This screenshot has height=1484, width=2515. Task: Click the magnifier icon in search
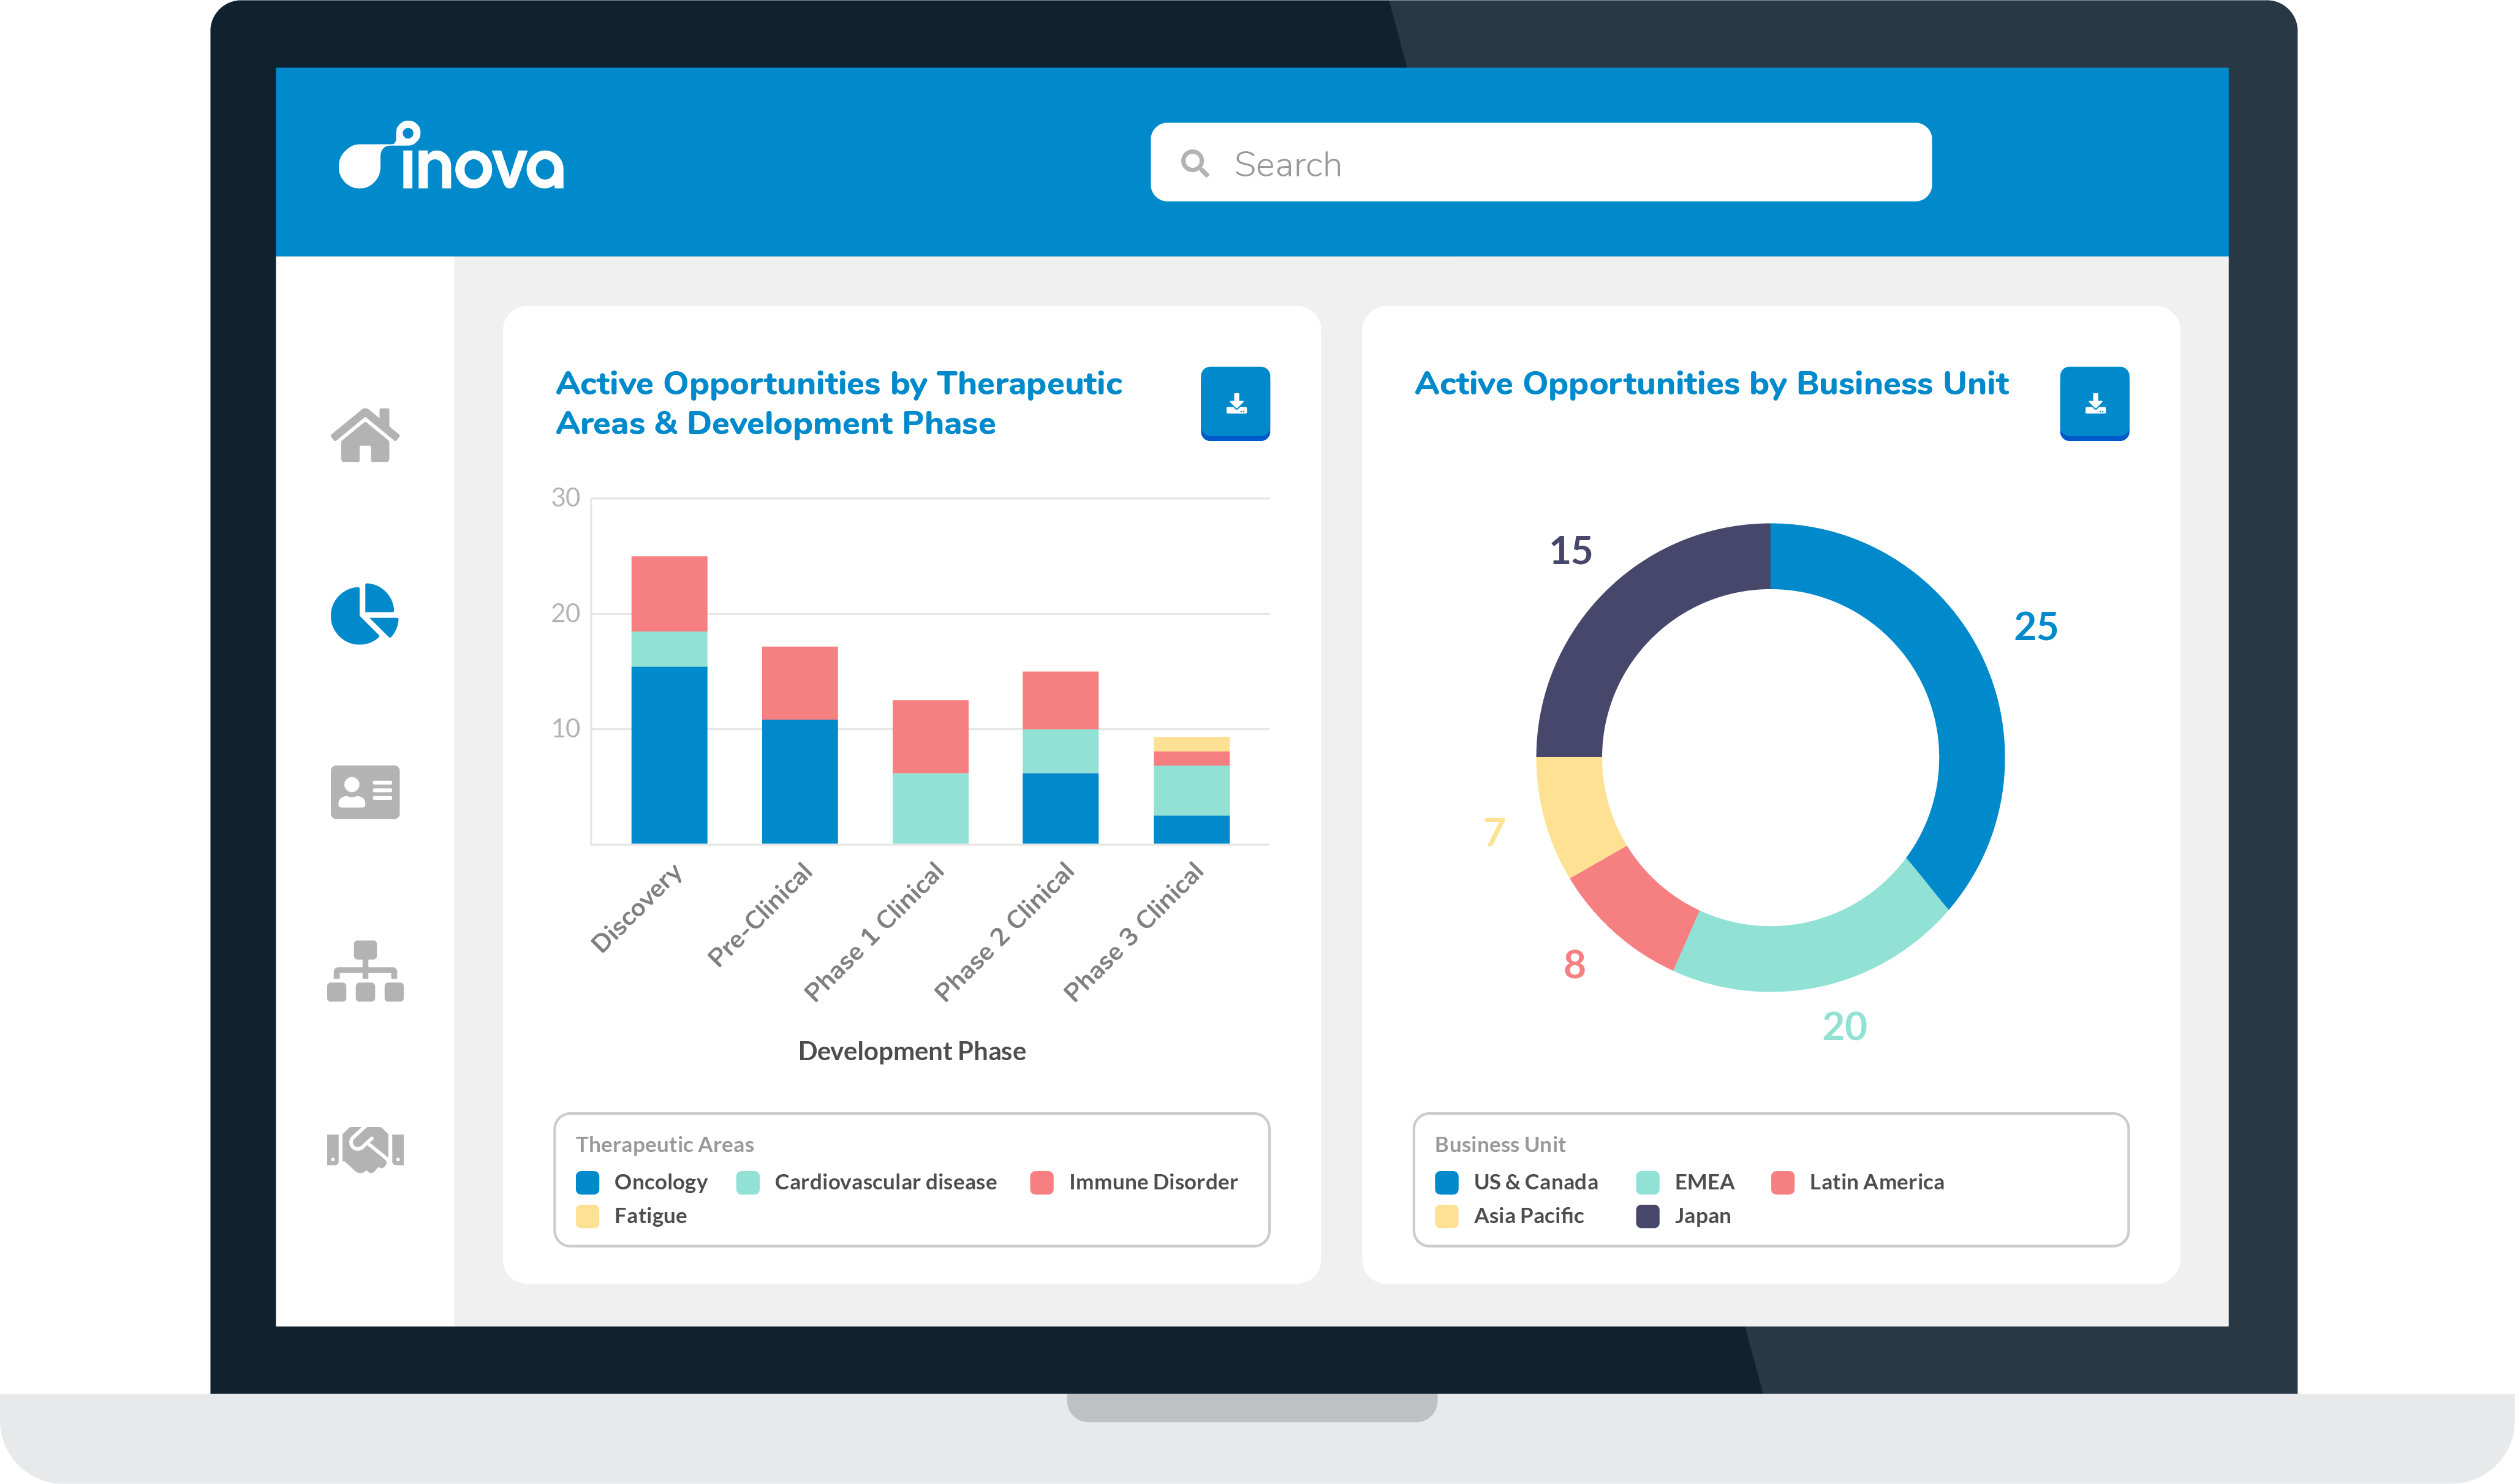[x=1195, y=163]
